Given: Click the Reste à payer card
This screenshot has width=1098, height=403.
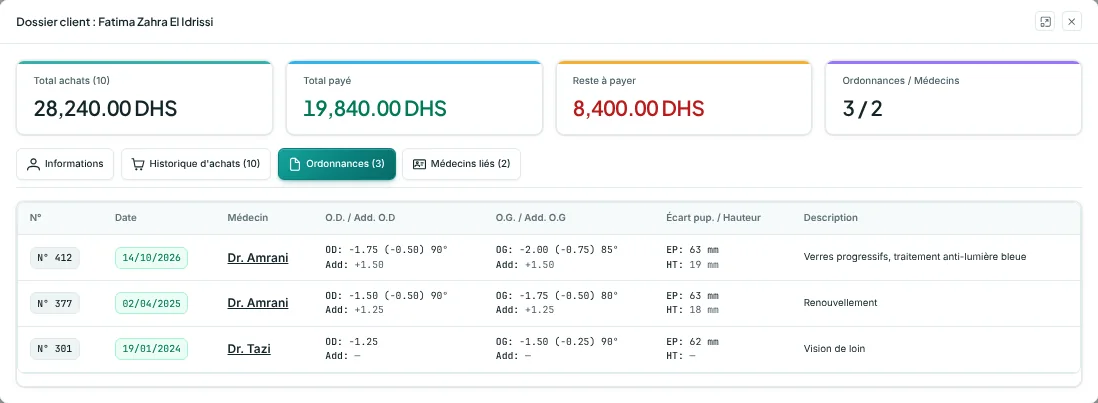Looking at the screenshot, I should pos(683,97).
